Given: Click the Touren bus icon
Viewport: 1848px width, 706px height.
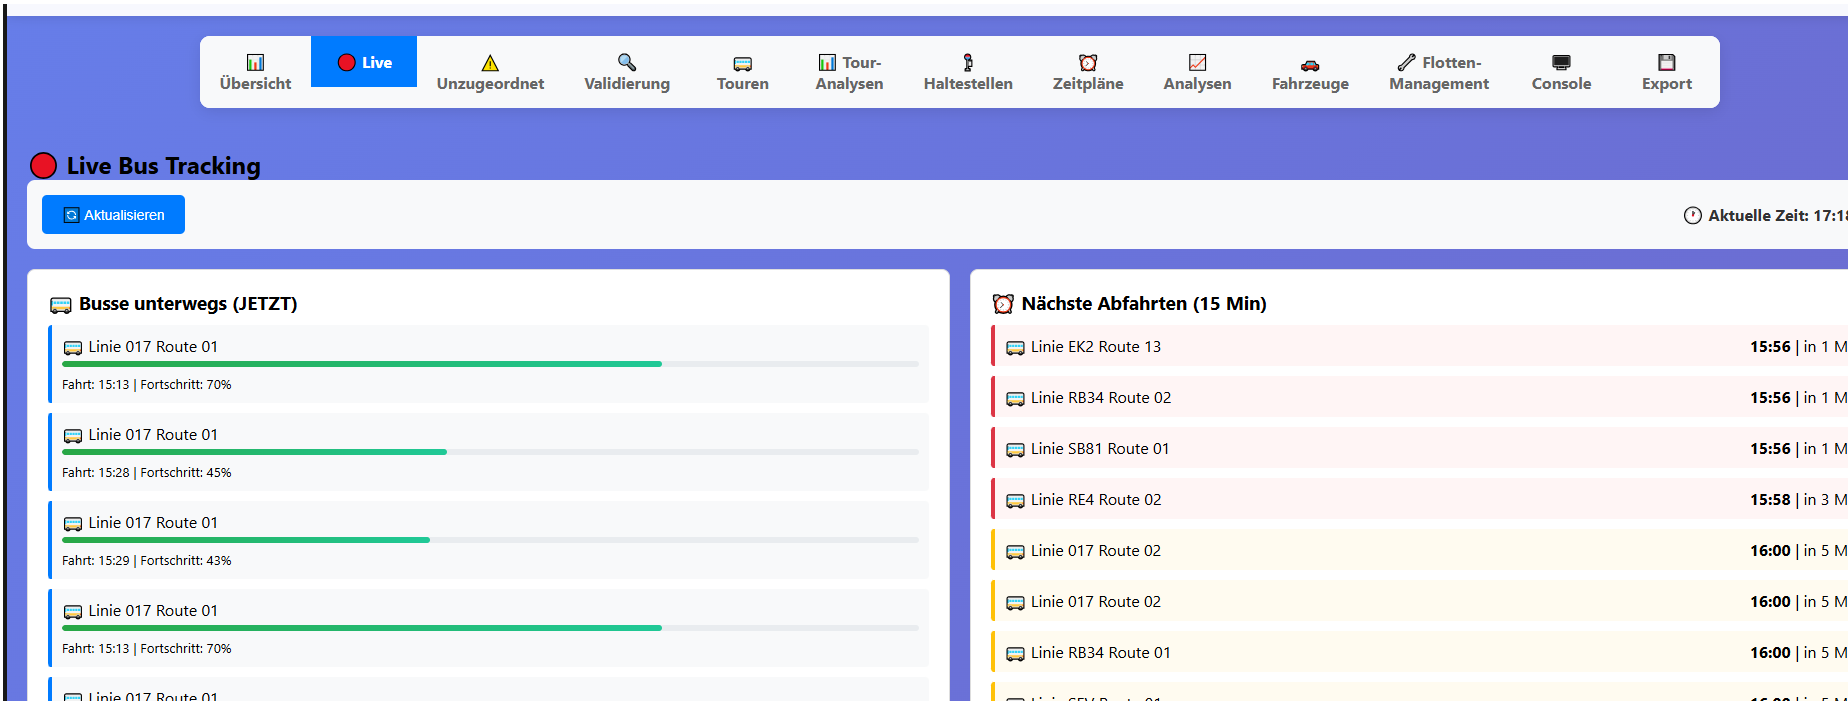Looking at the screenshot, I should click(x=742, y=63).
